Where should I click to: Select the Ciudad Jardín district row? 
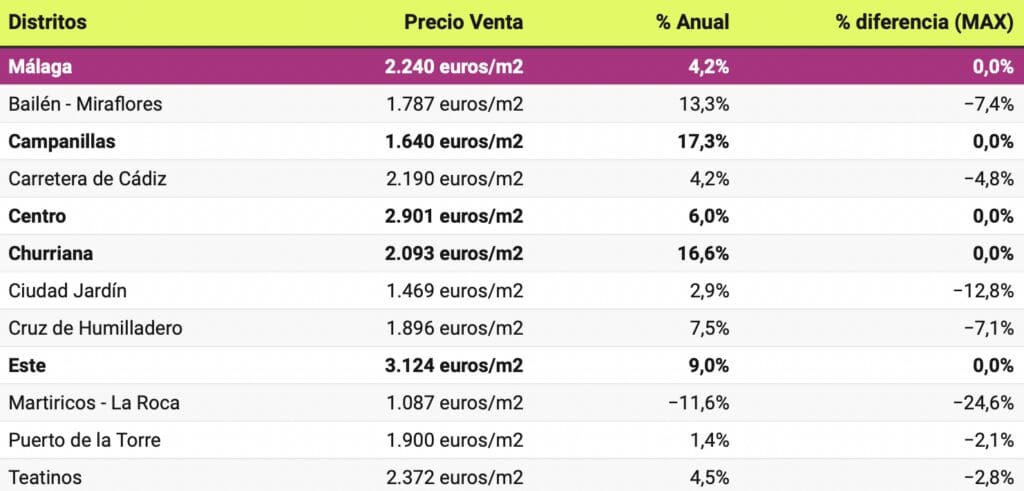point(67,291)
